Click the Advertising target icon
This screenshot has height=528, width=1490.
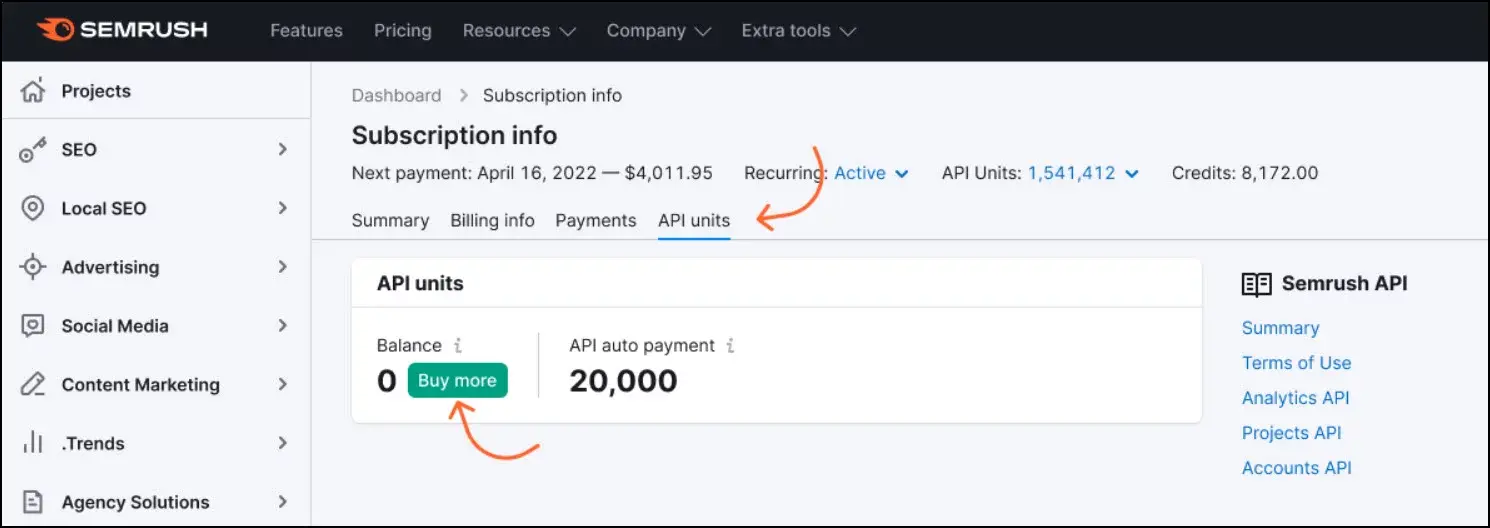pyautogui.click(x=33, y=267)
